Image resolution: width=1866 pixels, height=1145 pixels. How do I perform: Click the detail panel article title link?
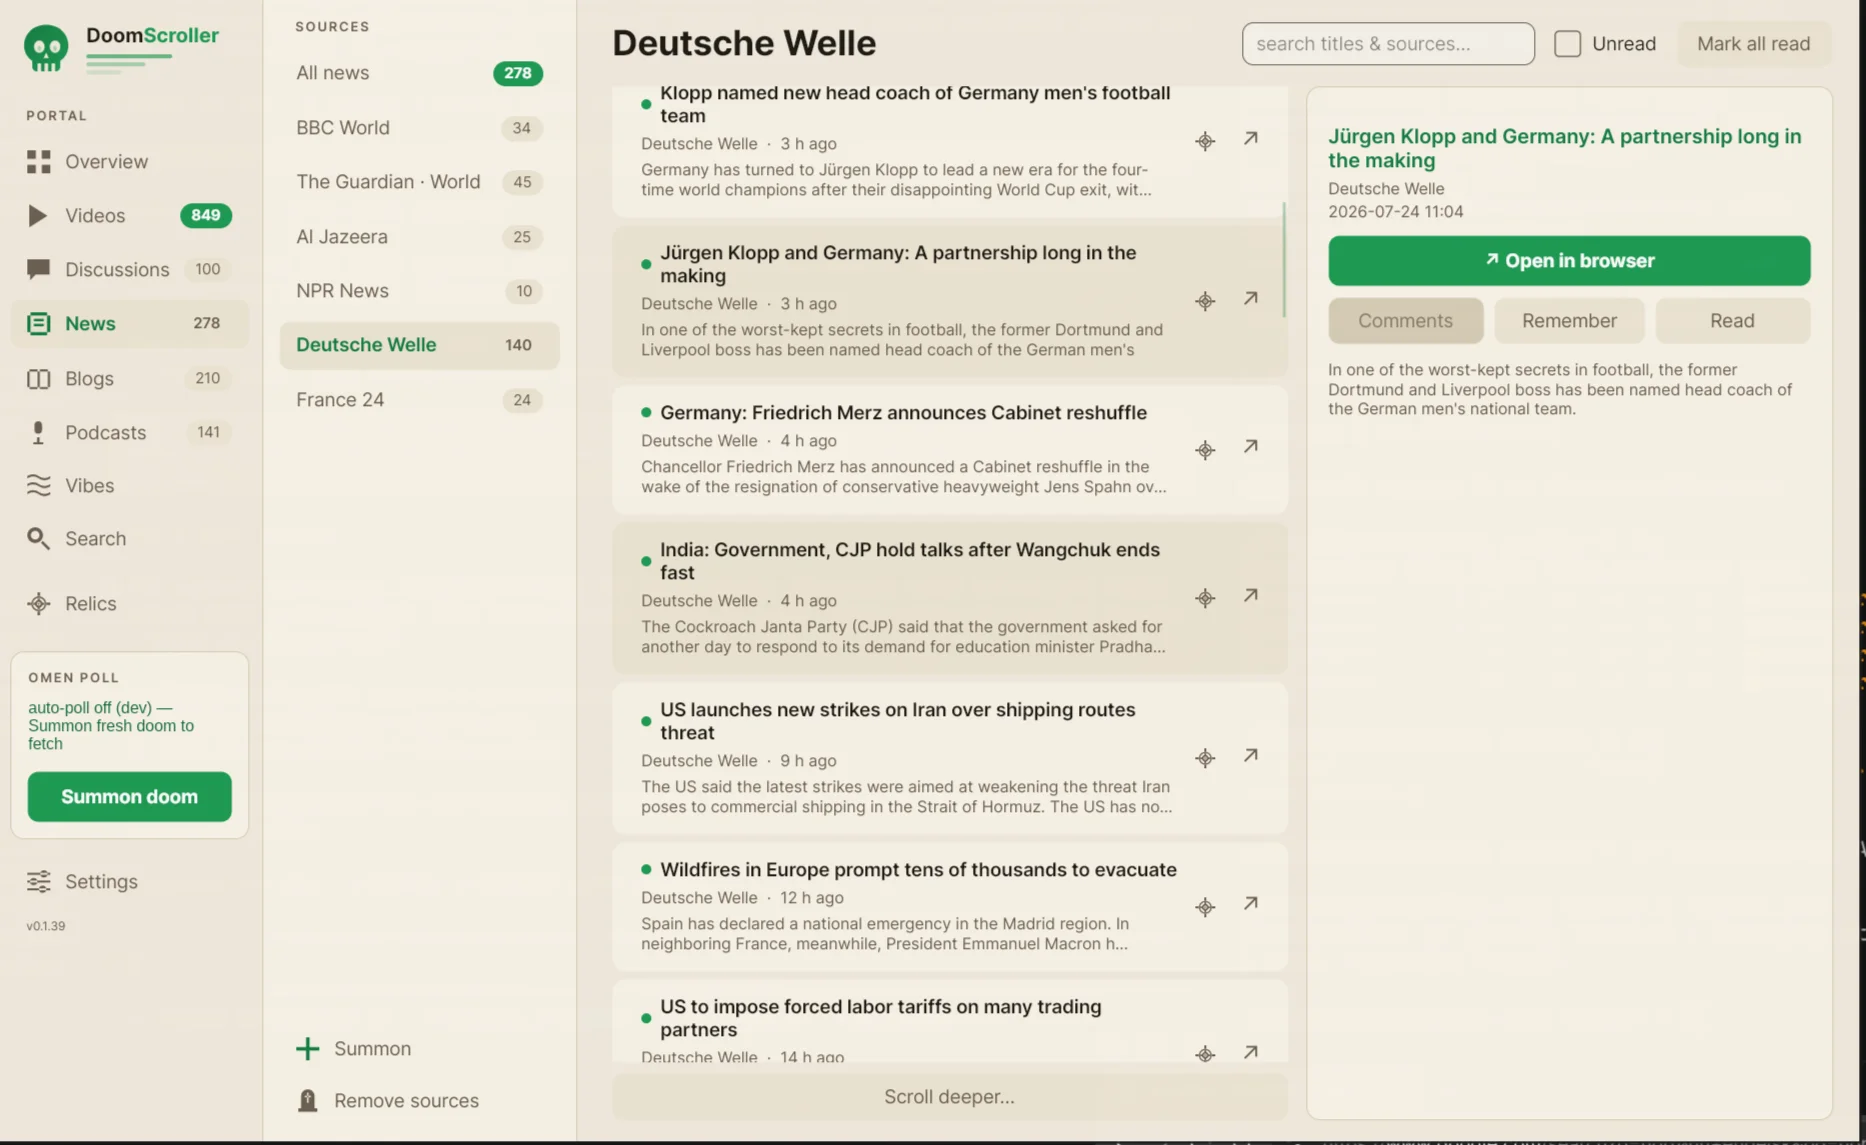1564,148
